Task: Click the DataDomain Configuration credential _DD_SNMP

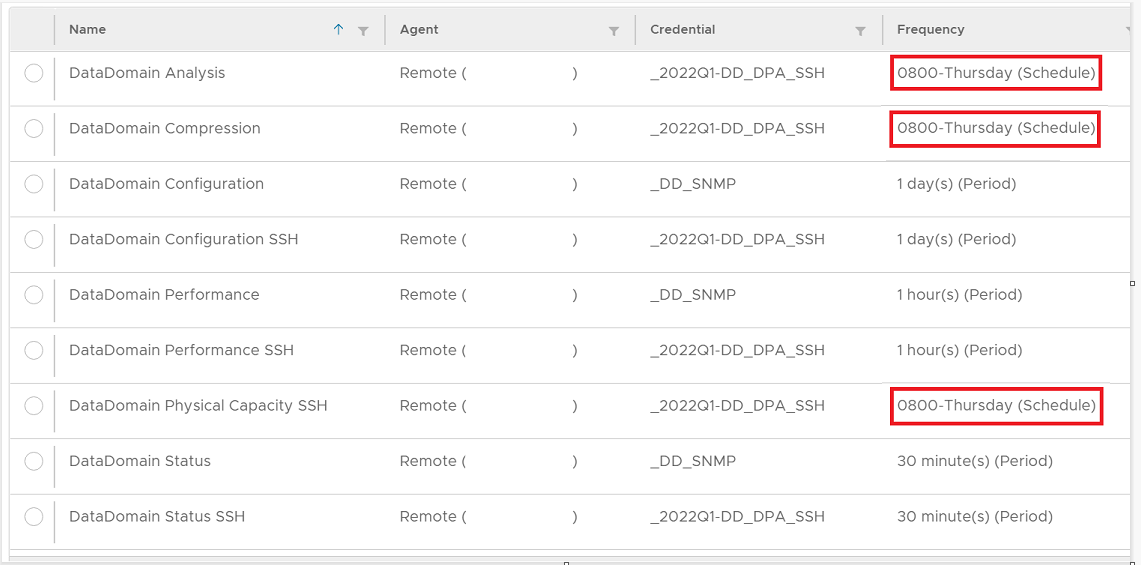Action: click(x=693, y=184)
